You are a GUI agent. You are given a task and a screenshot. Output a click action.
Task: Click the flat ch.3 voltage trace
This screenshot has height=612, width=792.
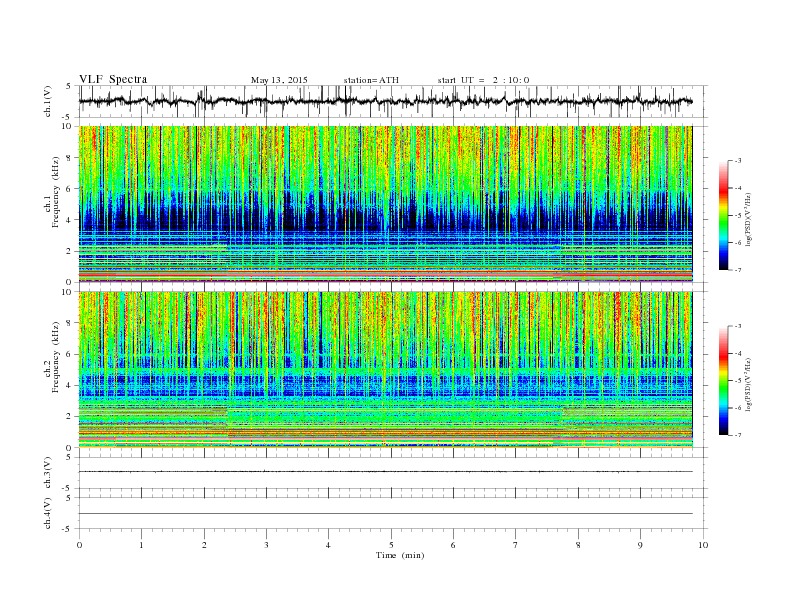point(385,472)
